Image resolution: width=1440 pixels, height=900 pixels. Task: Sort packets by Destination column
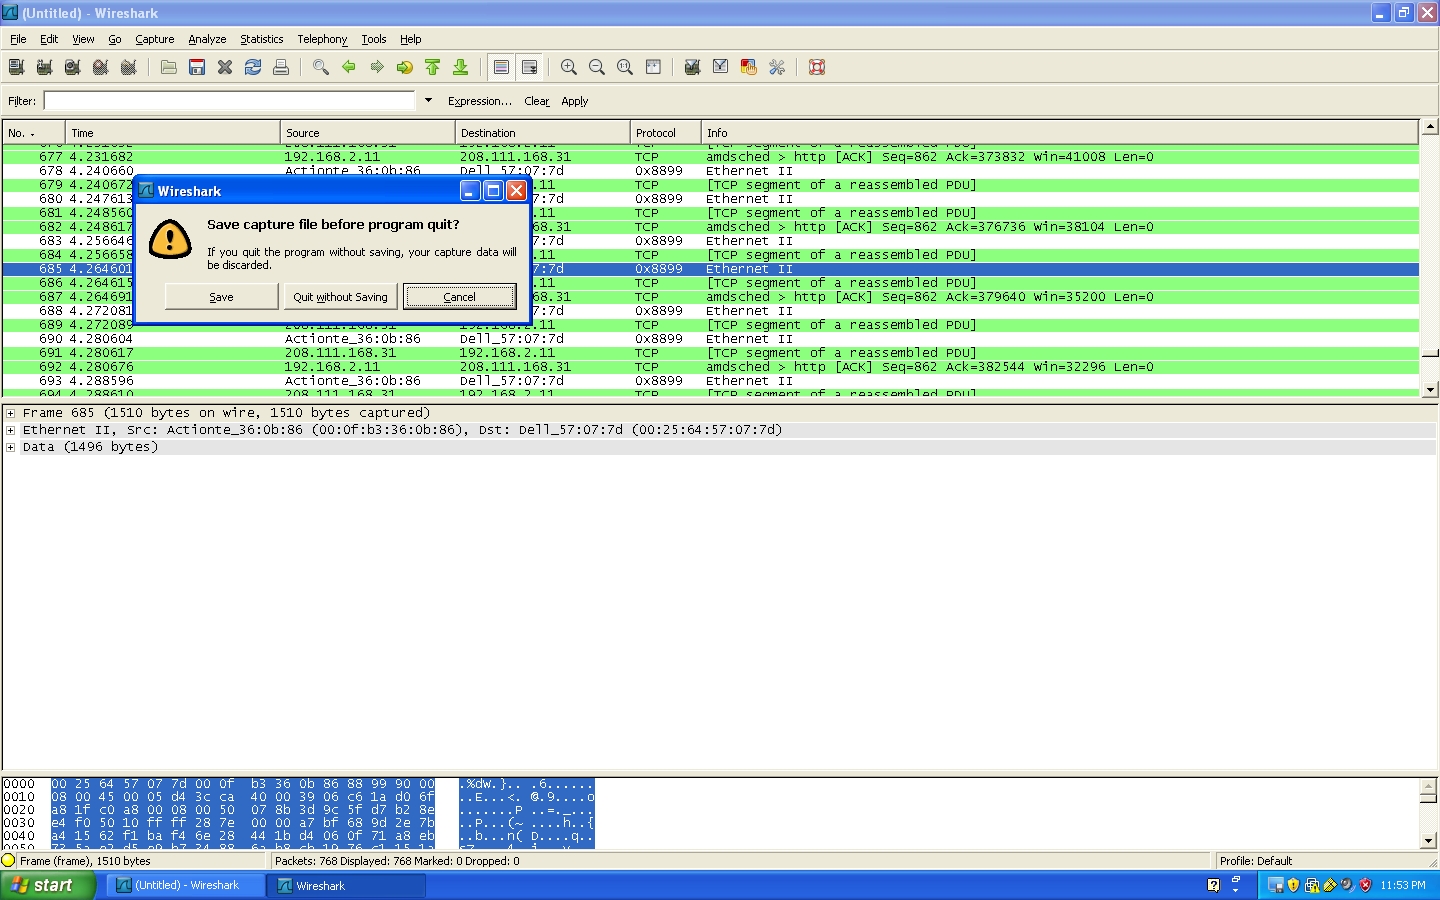click(x=543, y=132)
